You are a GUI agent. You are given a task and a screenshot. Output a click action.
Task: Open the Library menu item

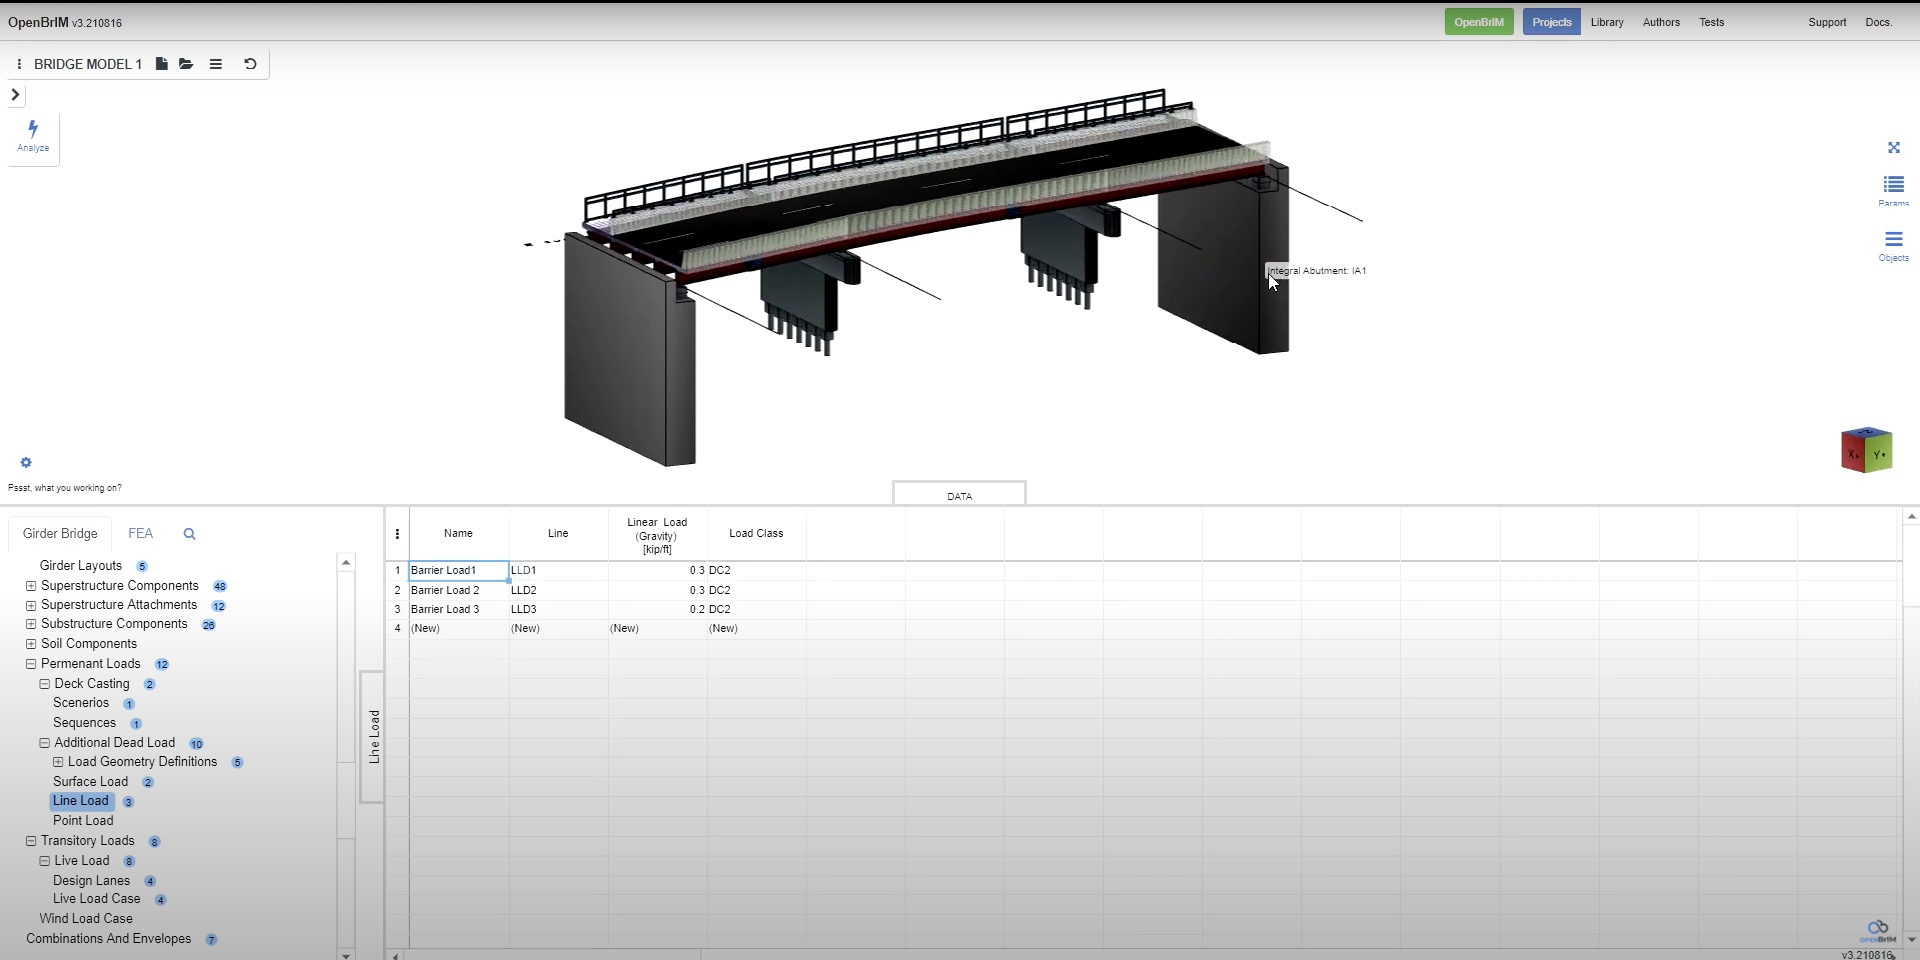[x=1607, y=22]
